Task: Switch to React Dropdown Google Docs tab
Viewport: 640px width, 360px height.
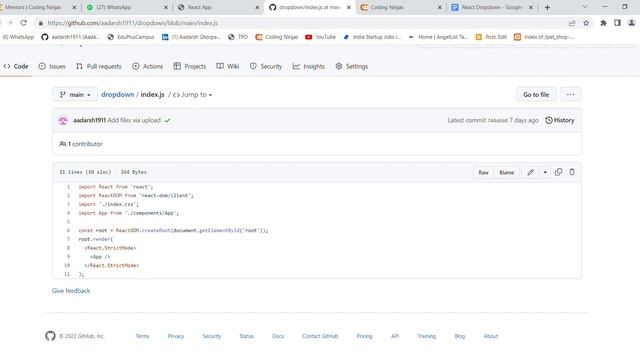Action: pyautogui.click(x=491, y=7)
